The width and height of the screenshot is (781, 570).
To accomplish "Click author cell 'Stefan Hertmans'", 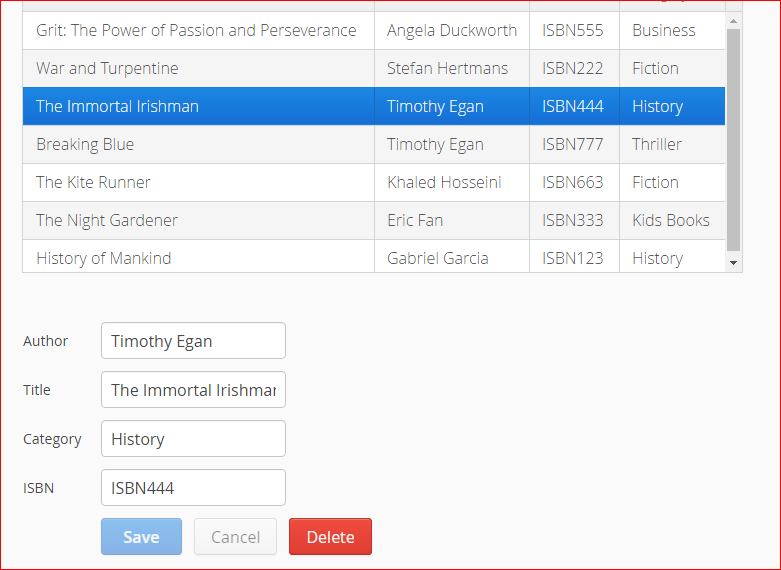I will click(452, 68).
